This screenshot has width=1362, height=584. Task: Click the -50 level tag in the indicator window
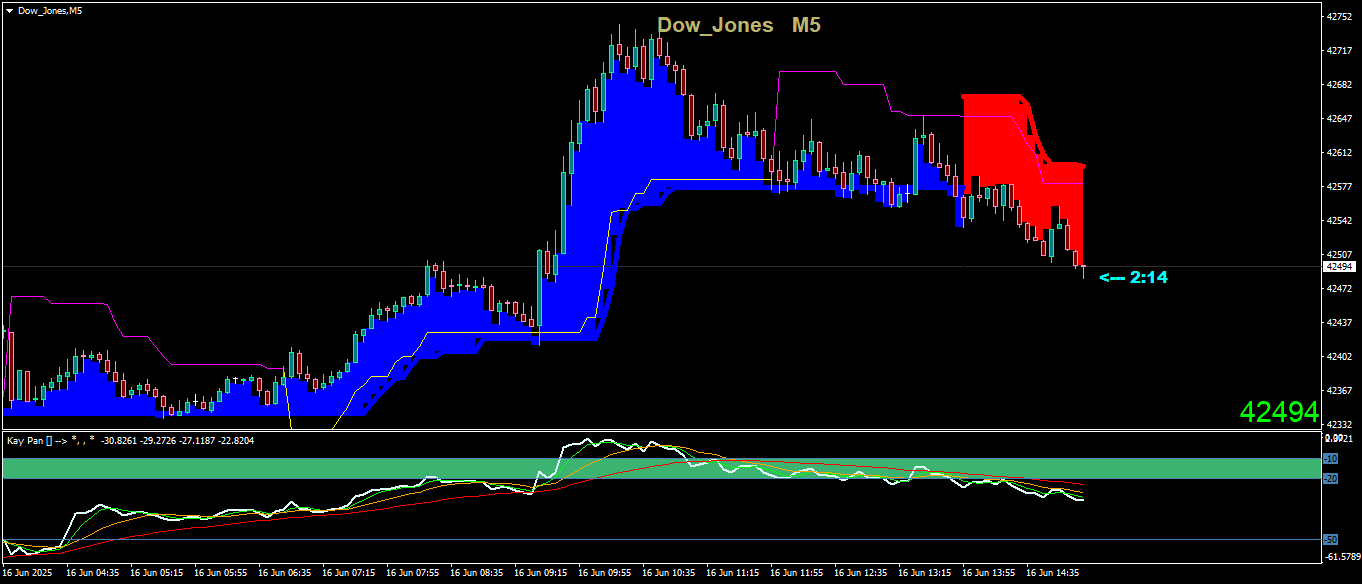click(x=1331, y=540)
